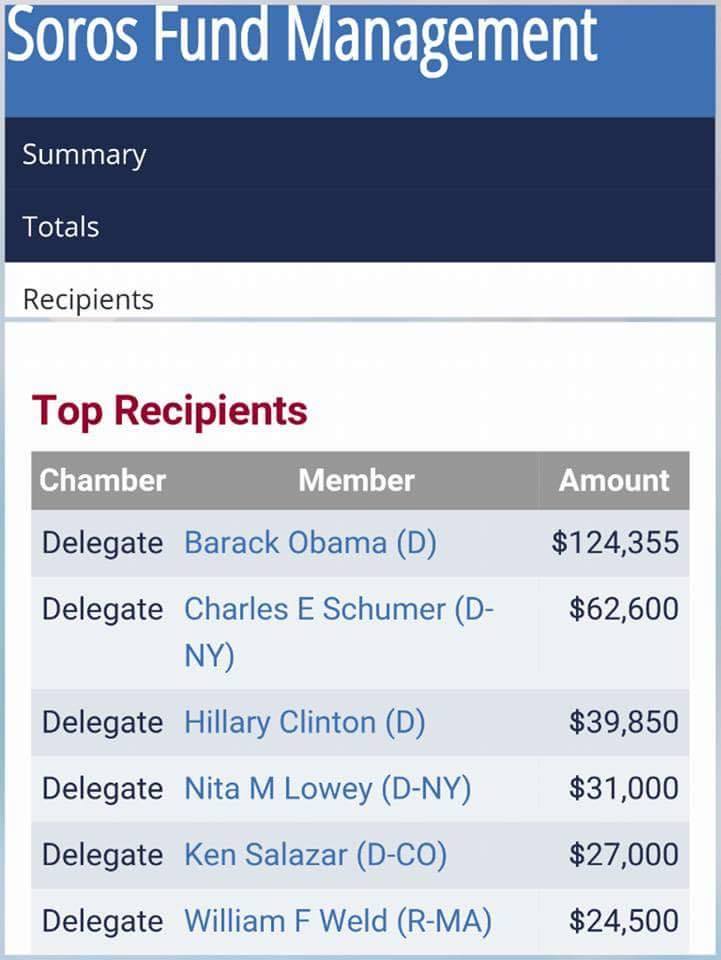Open William F Weld (R-MA) link
The height and width of the screenshot is (960, 721).
click(338, 921)
